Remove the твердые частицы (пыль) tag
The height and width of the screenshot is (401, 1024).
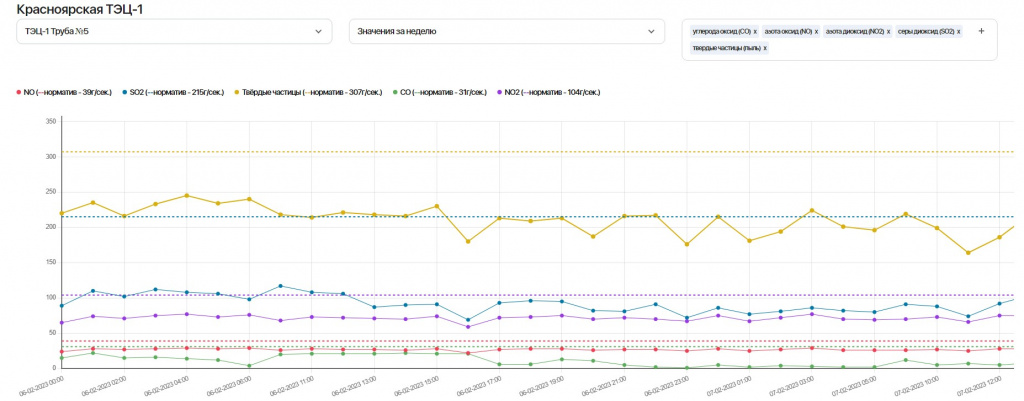(765, 48)
